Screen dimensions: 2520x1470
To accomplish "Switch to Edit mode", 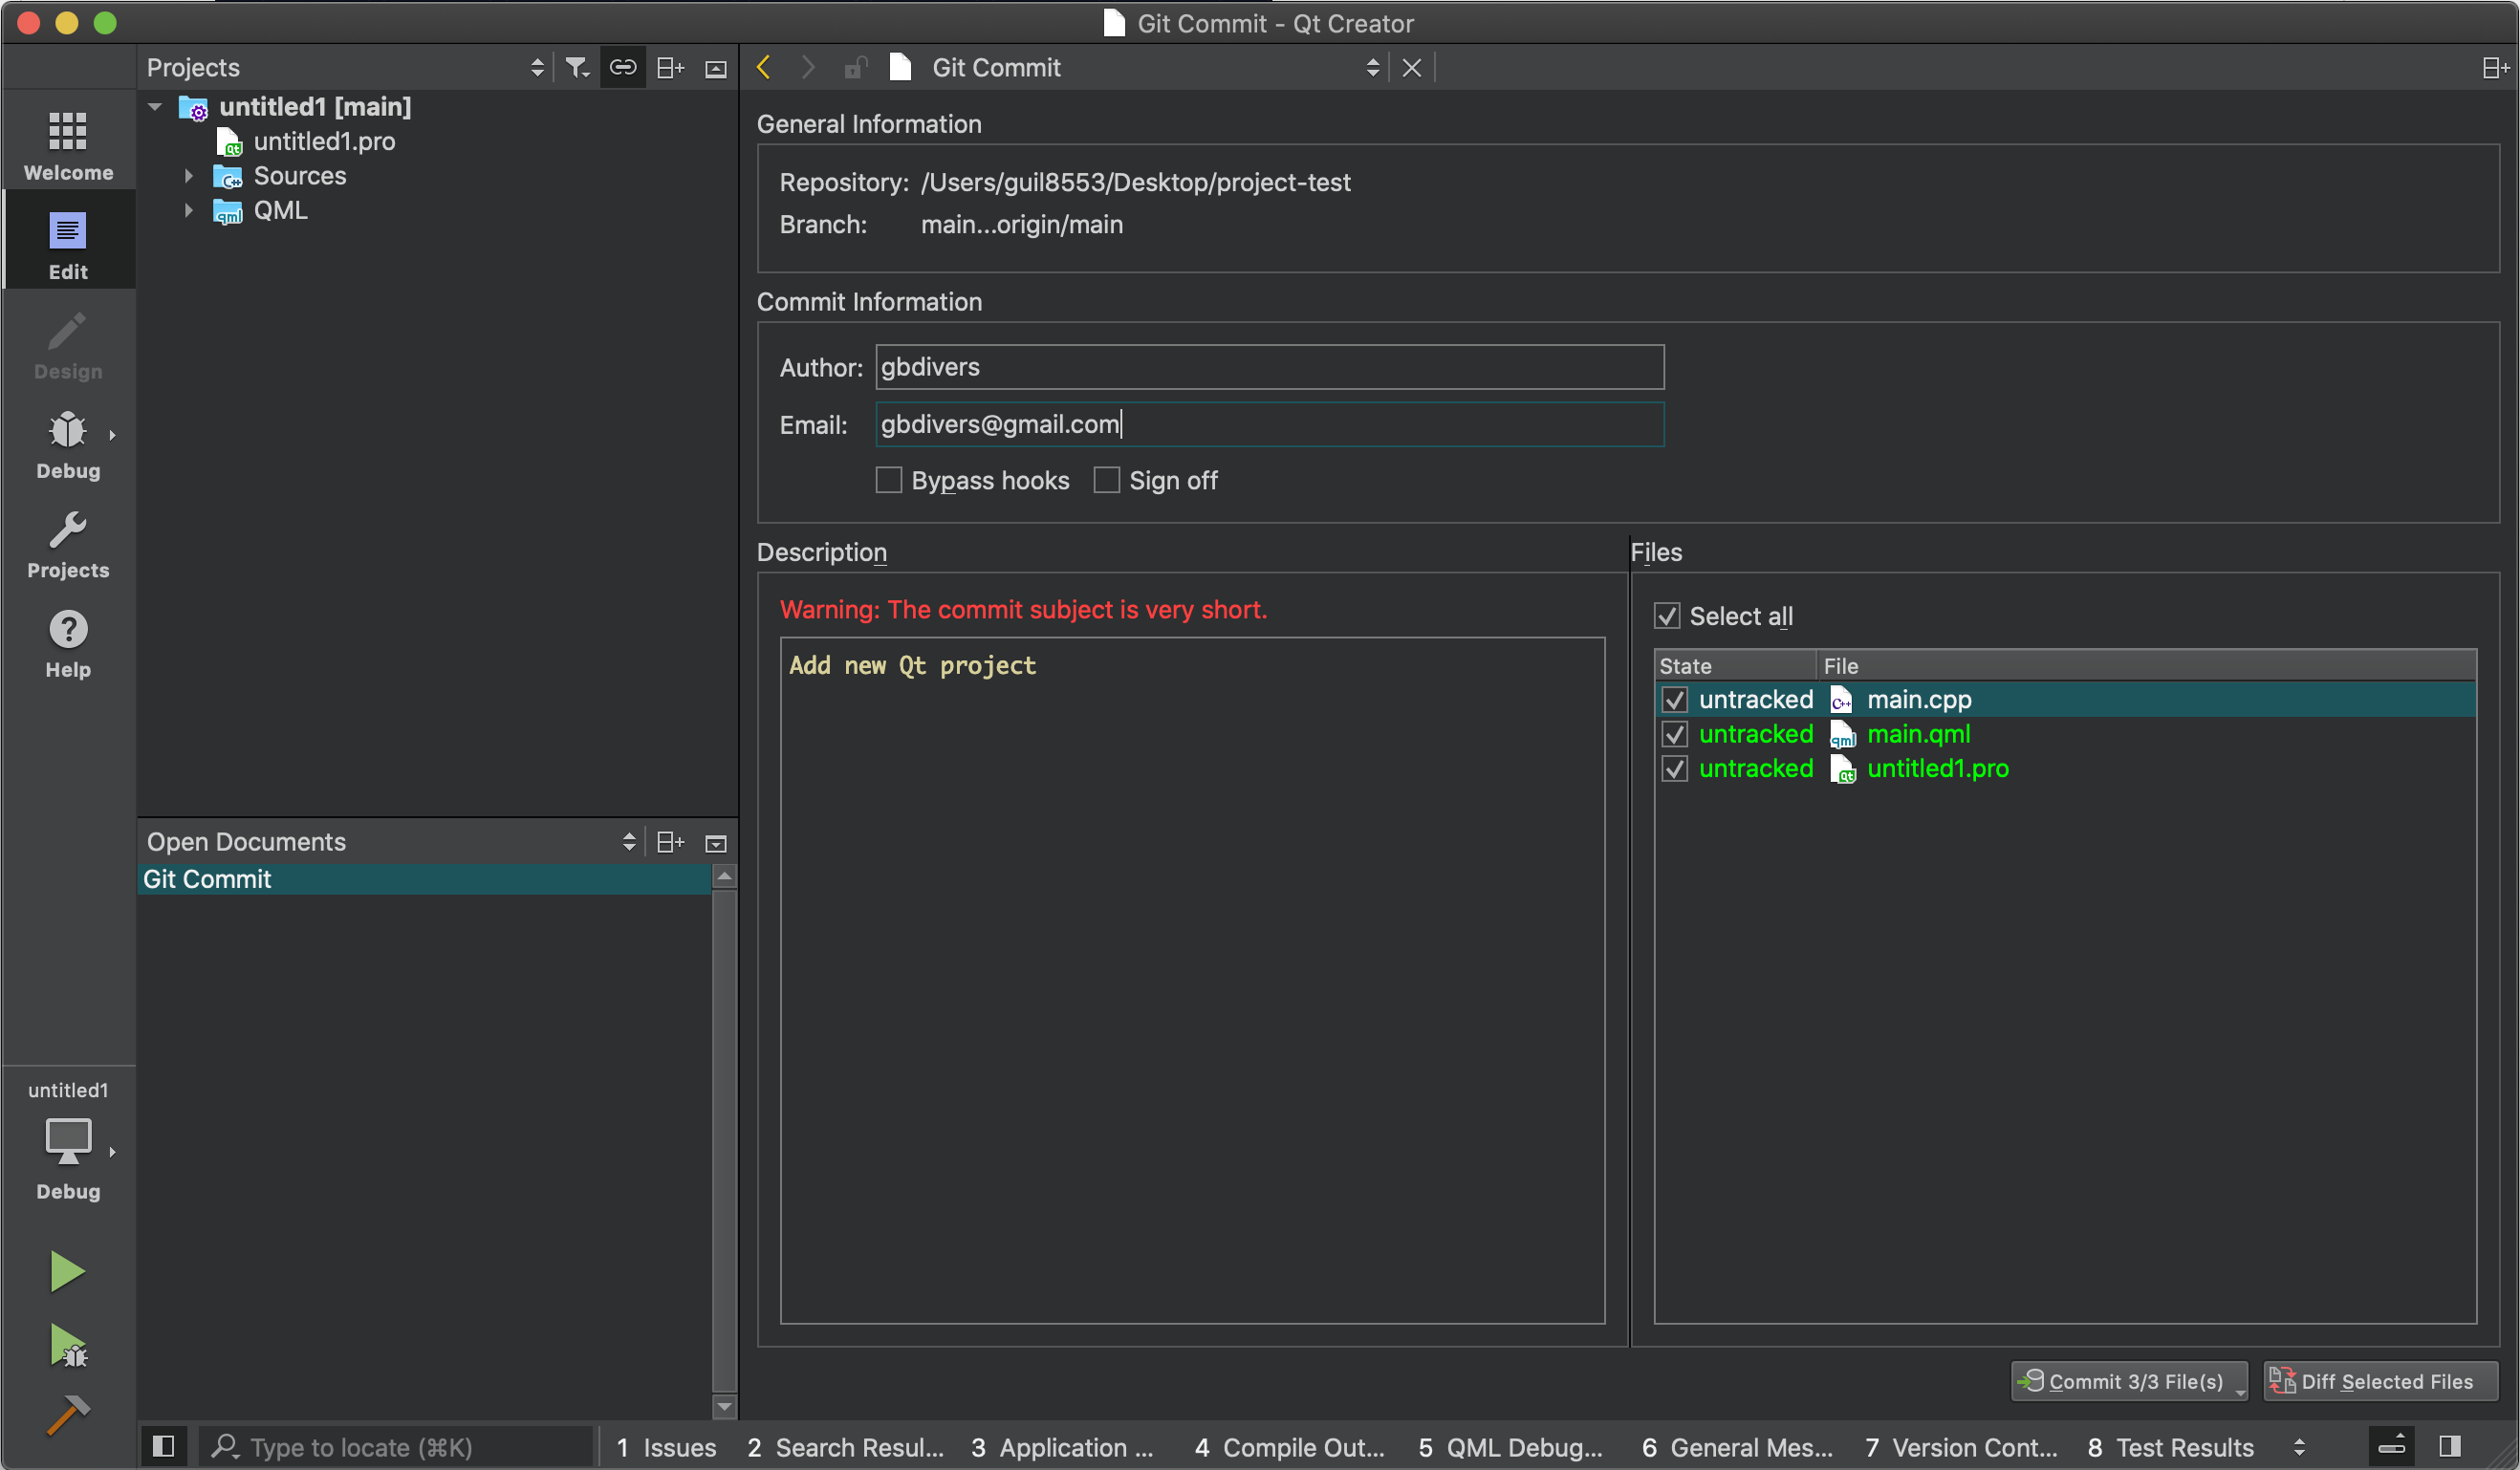I will click(x=68, y=243).
